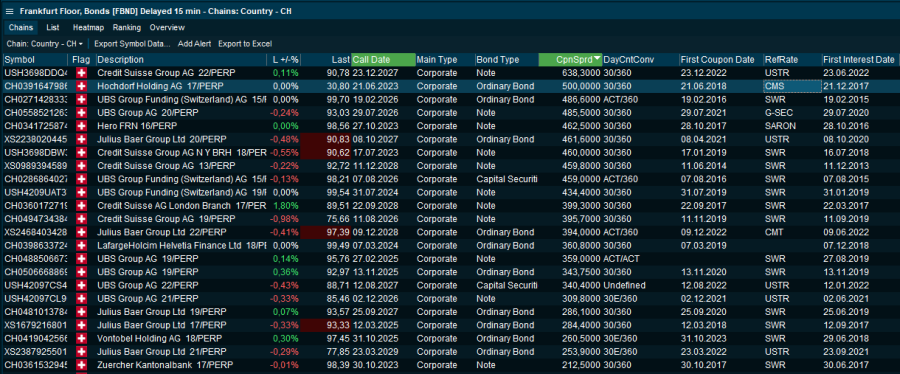The image size is (900, 374).
Task: Click the Swiss flag in Hochdorf Holding row
Action: pos(81,86)
